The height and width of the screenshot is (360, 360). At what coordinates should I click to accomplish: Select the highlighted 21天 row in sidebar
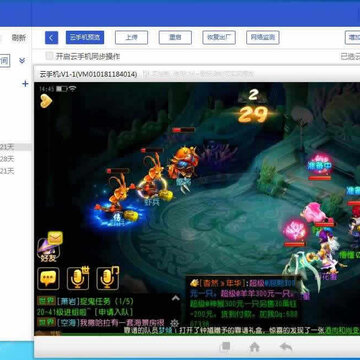point(16,147)
